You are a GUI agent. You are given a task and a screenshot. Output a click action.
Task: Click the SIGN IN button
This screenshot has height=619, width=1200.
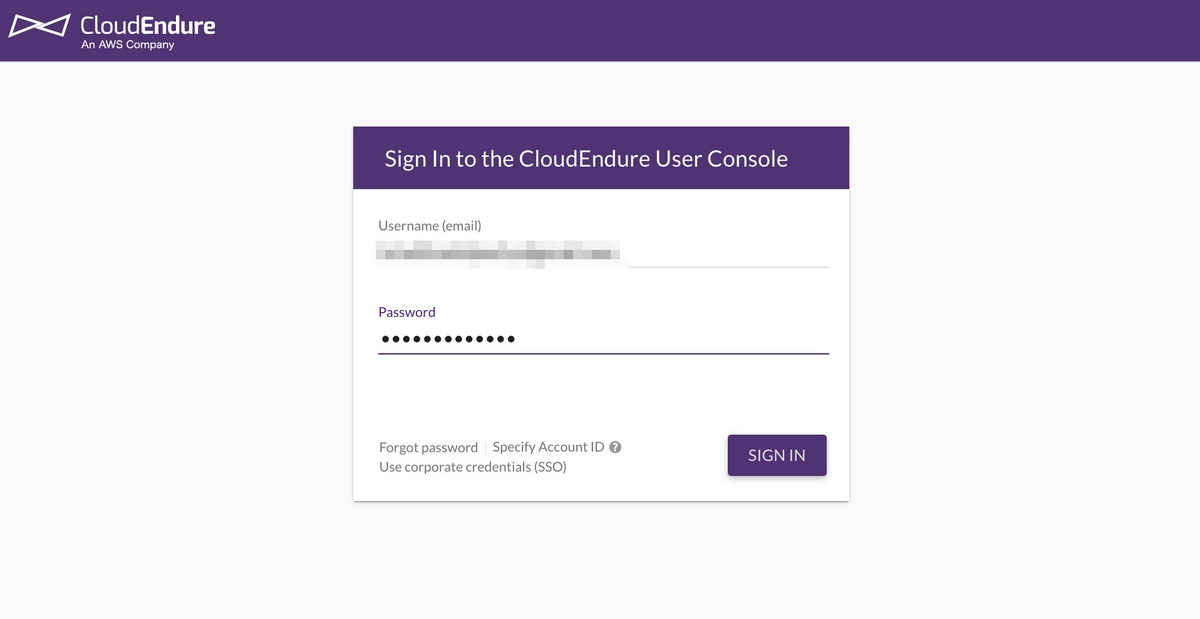777,455
